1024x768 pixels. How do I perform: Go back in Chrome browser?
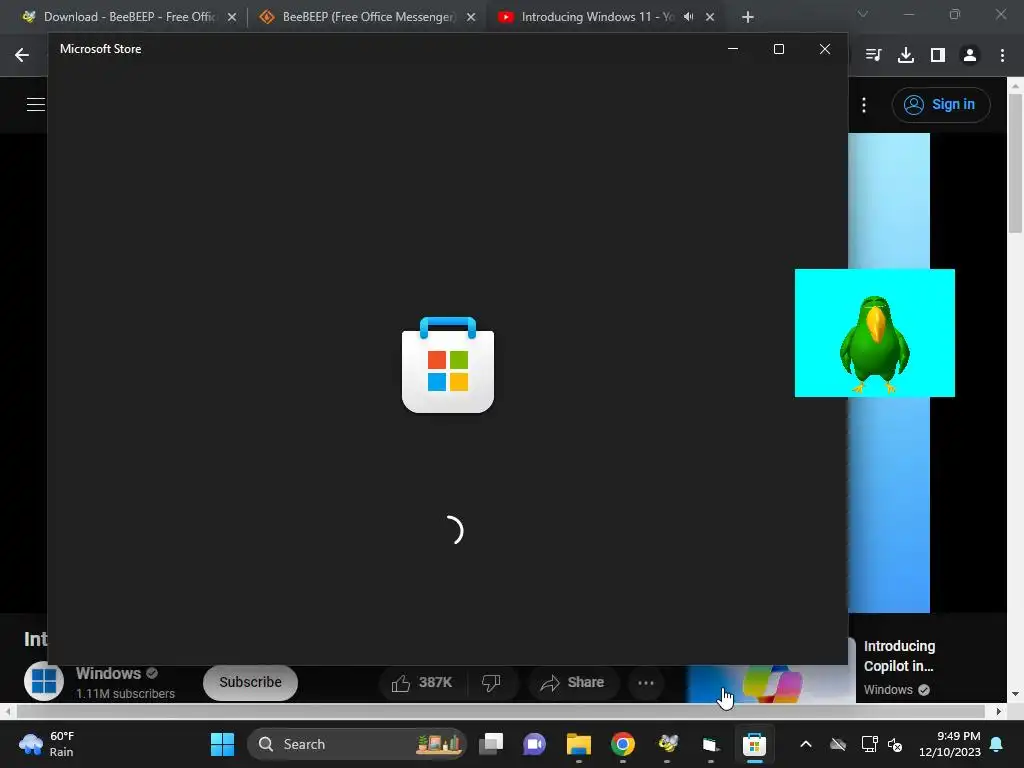pyautogui.click(x=22, y=55)
